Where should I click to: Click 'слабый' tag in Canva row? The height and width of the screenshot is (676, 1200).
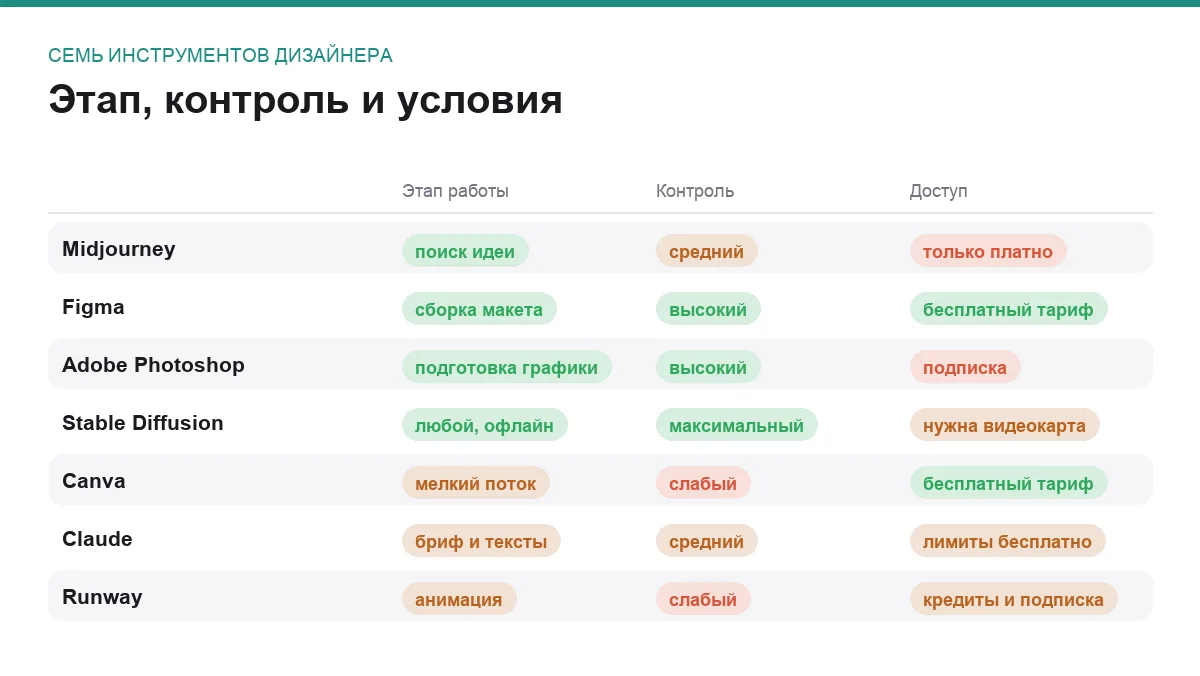click(703, 483)
